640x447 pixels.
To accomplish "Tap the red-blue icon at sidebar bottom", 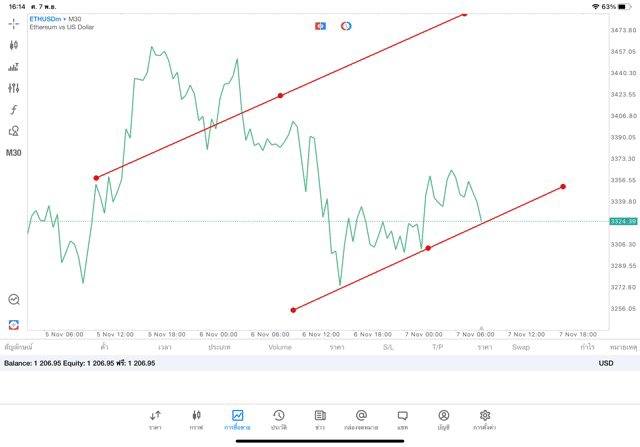I will click(14, 324).
